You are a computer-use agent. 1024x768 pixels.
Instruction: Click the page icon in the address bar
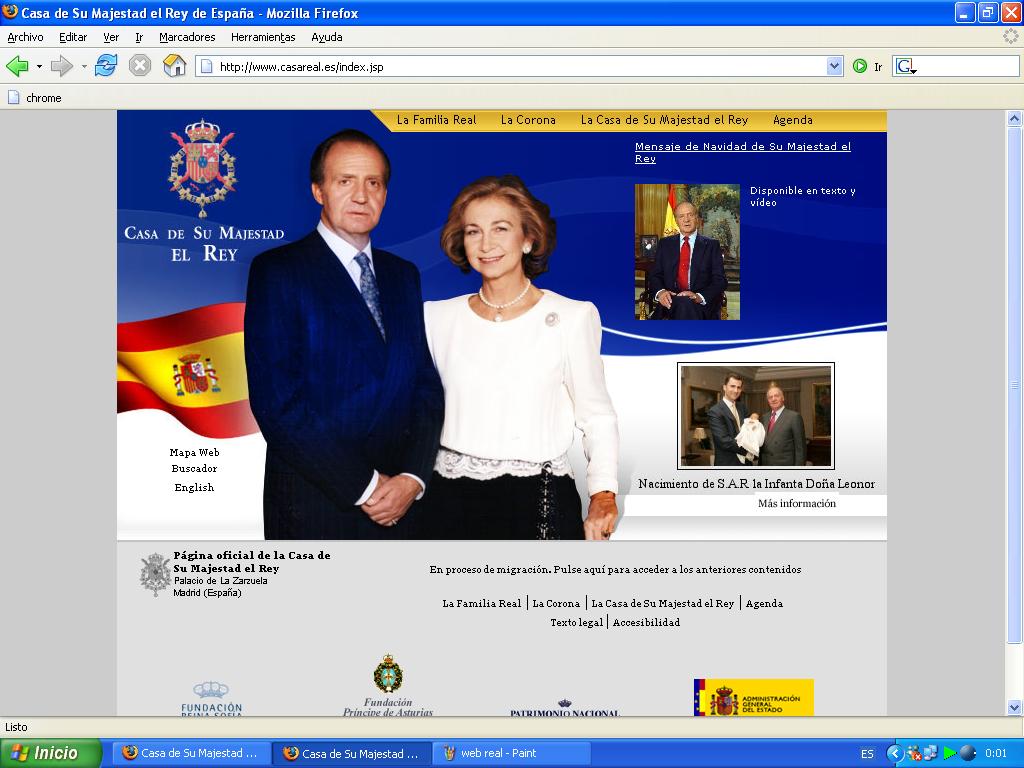(206, 66)
